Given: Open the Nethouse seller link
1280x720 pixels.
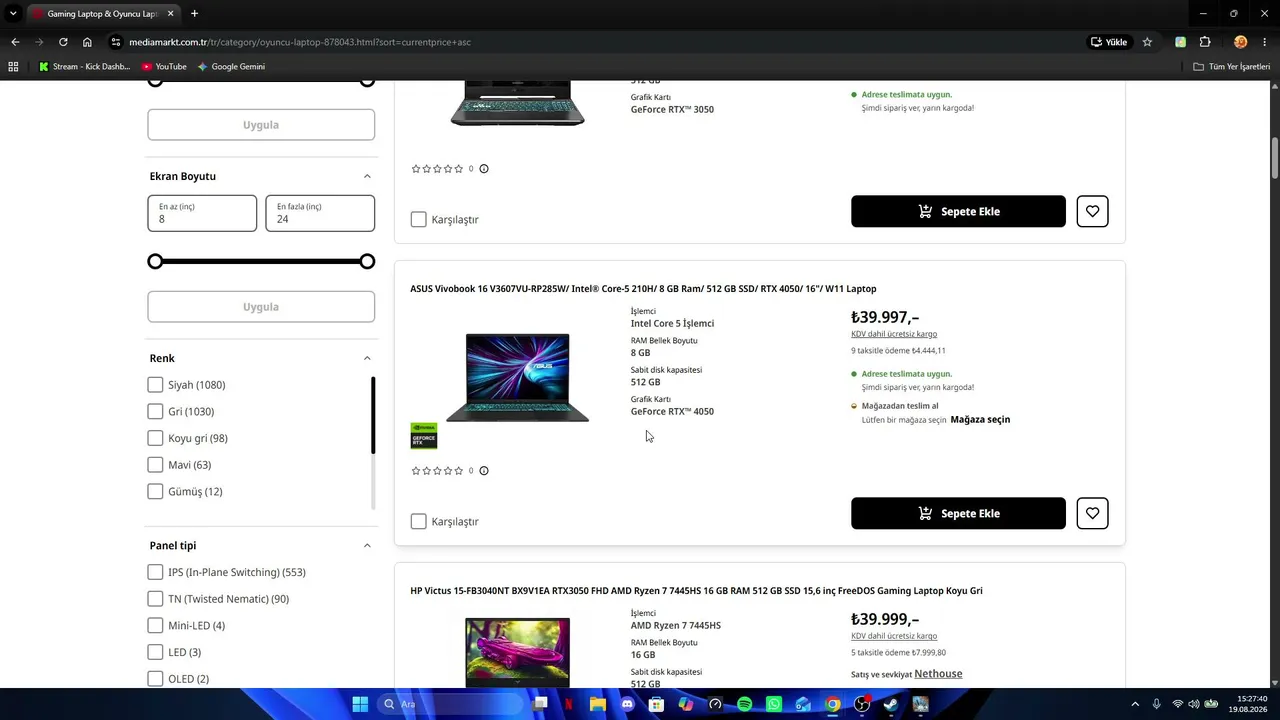Looking at the screenshot, I should click(x=938, y=674).
